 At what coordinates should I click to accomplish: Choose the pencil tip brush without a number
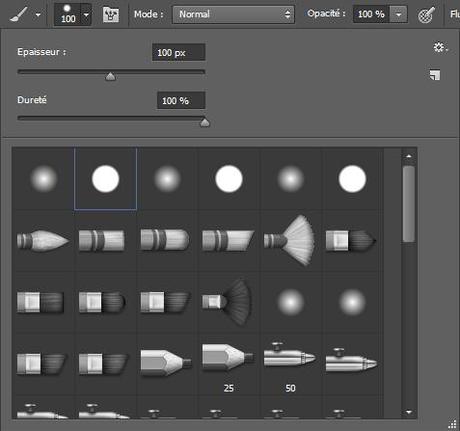[166, 363]
